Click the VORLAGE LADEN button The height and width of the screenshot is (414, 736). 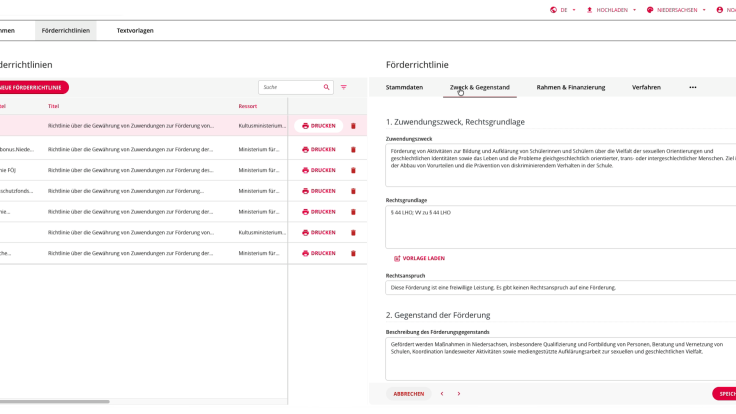[419, 259]
